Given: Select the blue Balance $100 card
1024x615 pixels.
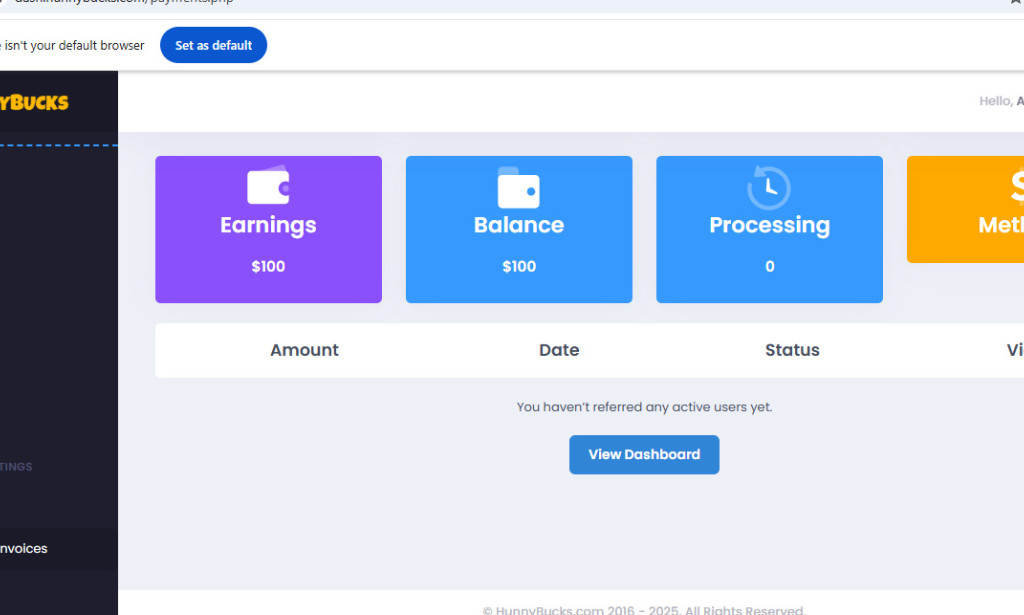Looking at the screenshot, I should click(518, 229).
